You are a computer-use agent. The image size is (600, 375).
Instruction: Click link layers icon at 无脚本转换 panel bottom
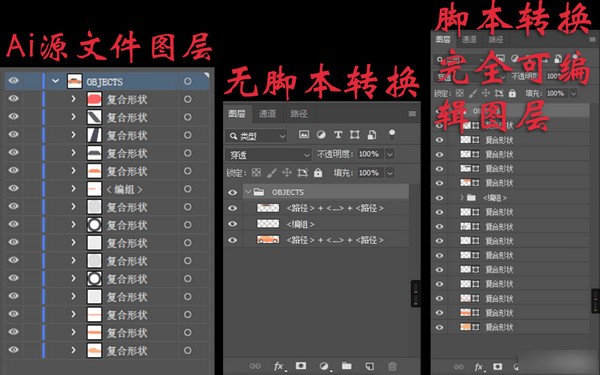pyautogui.click(x=255, y=366)
